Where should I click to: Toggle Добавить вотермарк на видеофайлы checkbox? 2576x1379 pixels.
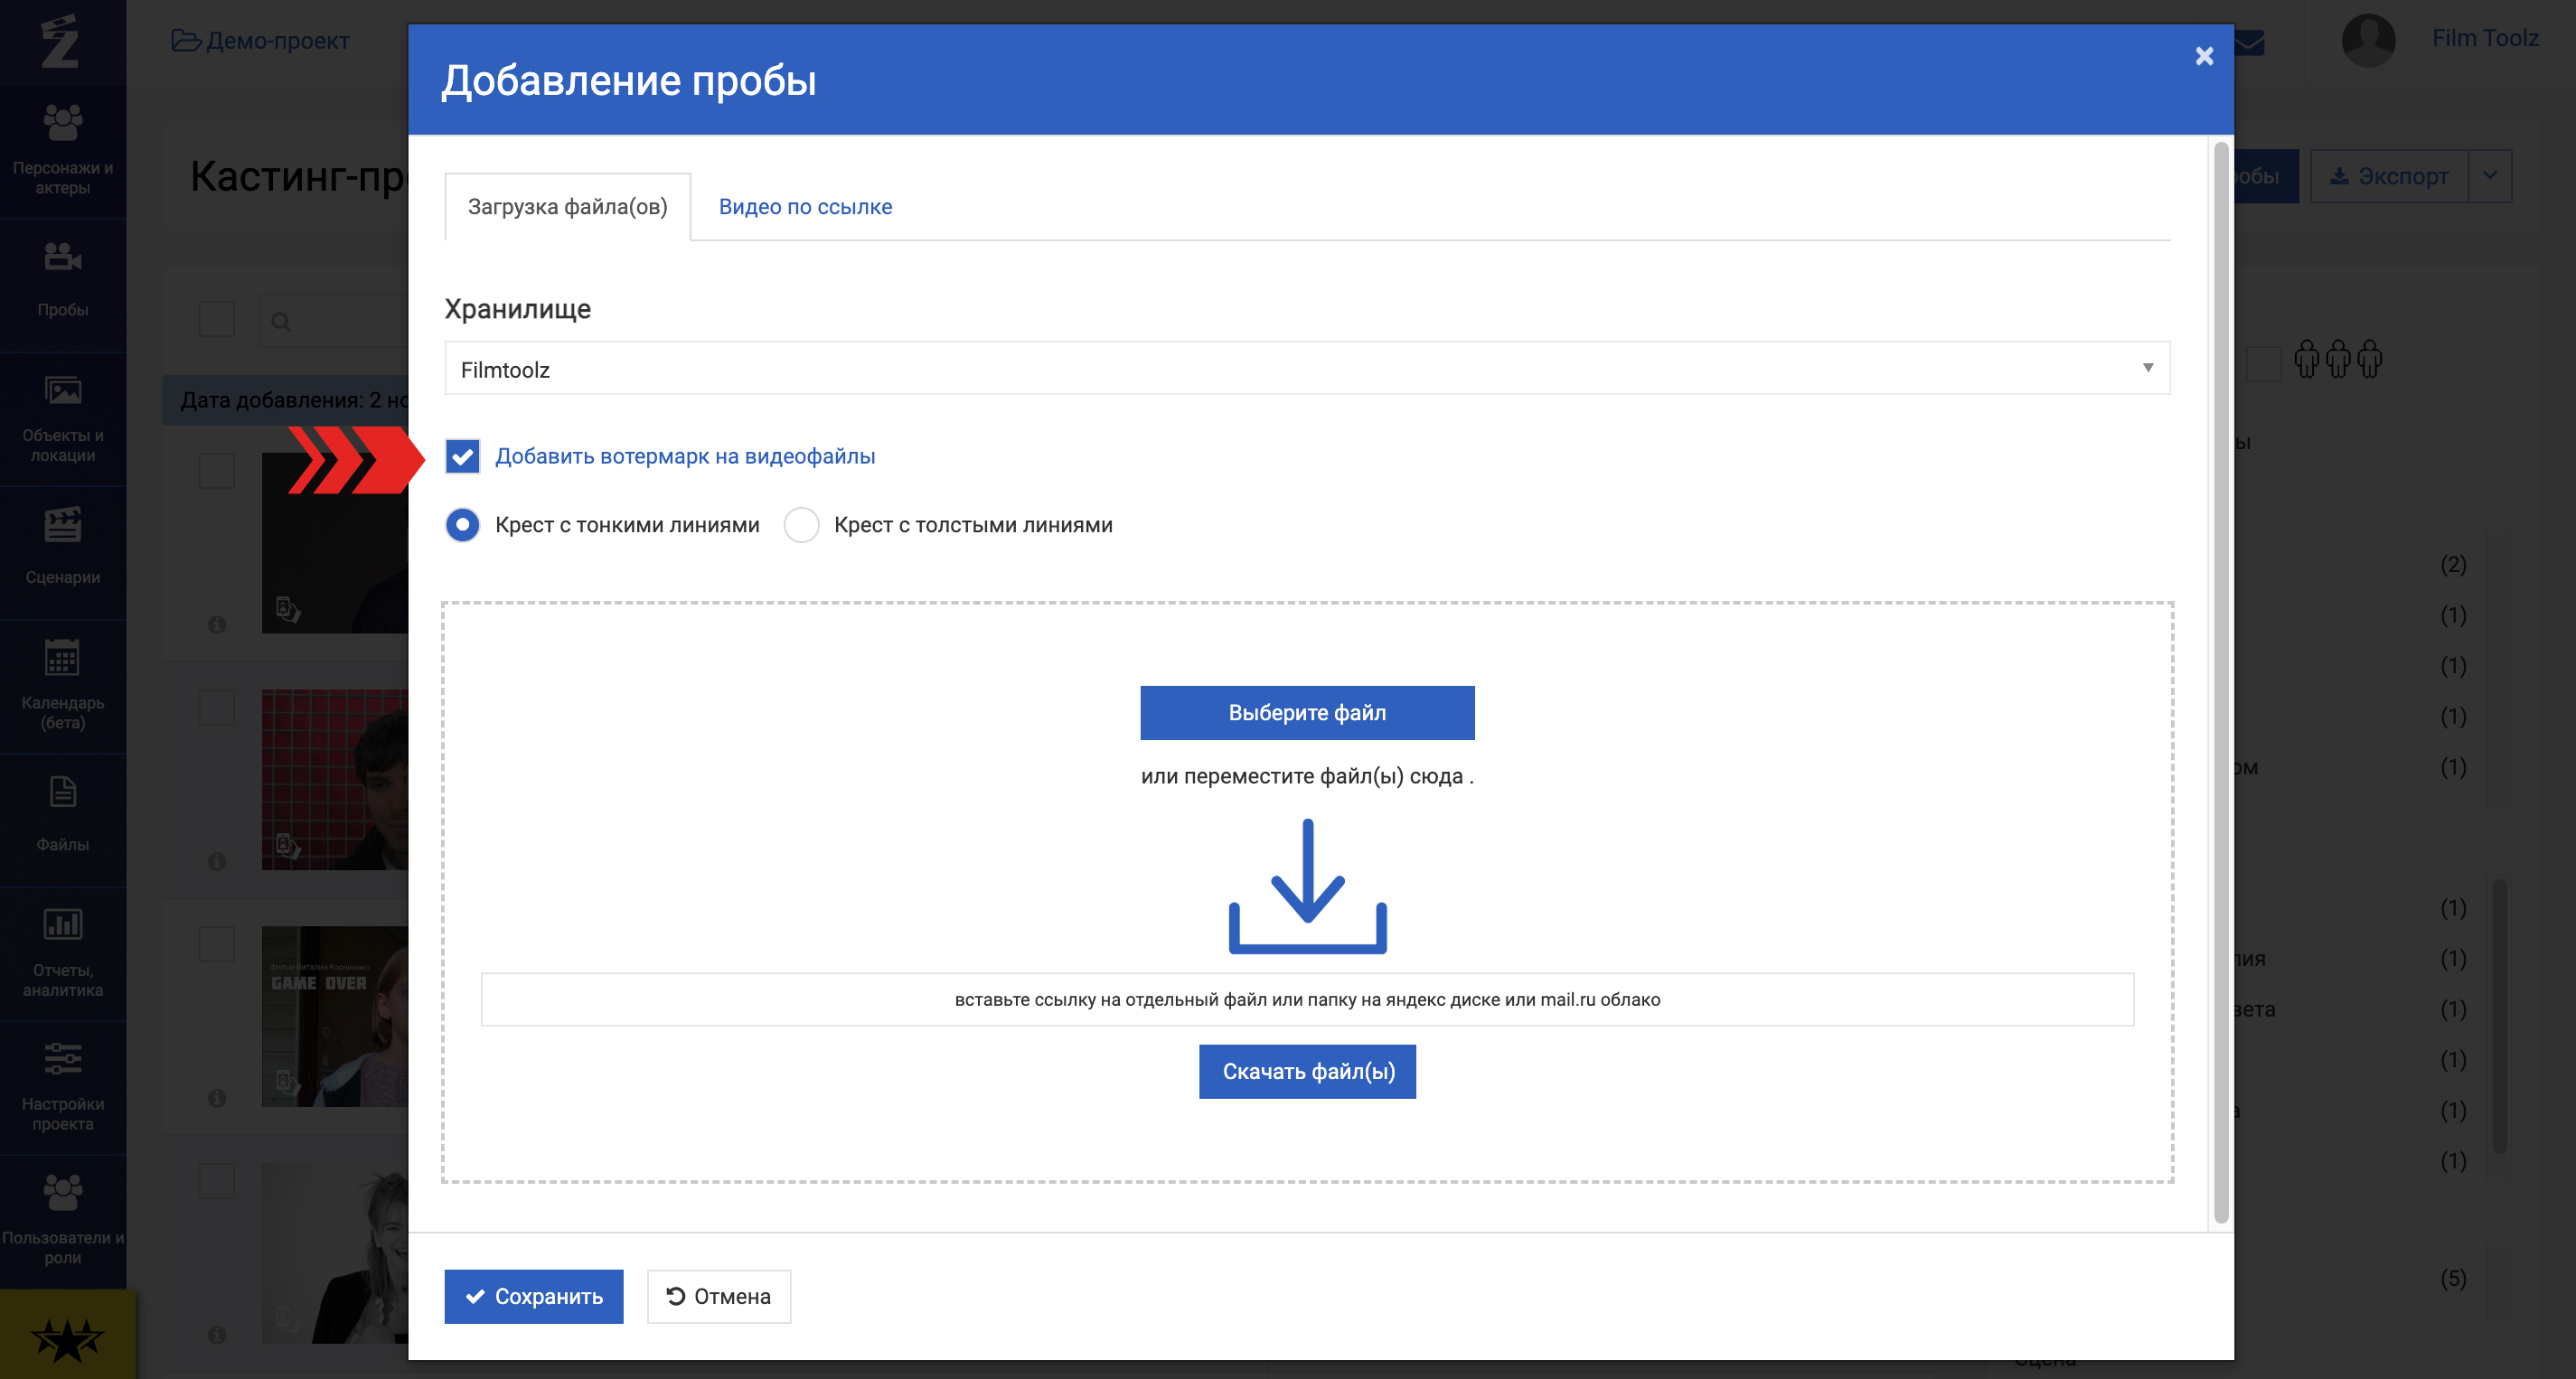click(x=463, y=456)
